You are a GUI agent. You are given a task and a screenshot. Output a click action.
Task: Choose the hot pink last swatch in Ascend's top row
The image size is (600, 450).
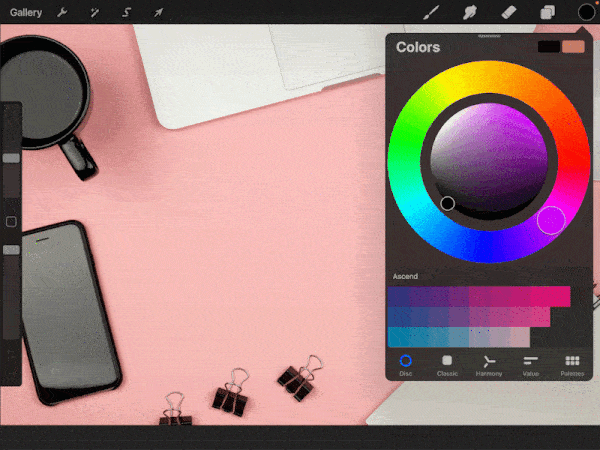tap(560, 297)
